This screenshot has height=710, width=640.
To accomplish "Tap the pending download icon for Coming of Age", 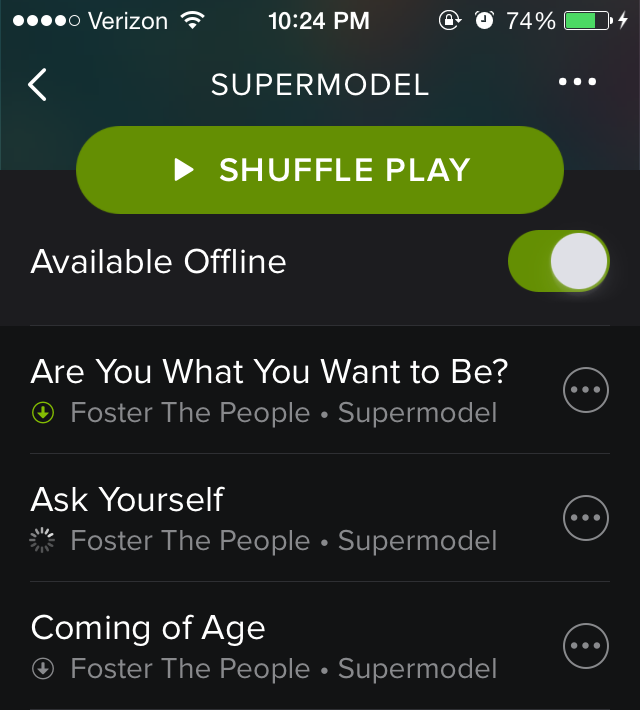I will pyautogui.click(x=43, y=669).
